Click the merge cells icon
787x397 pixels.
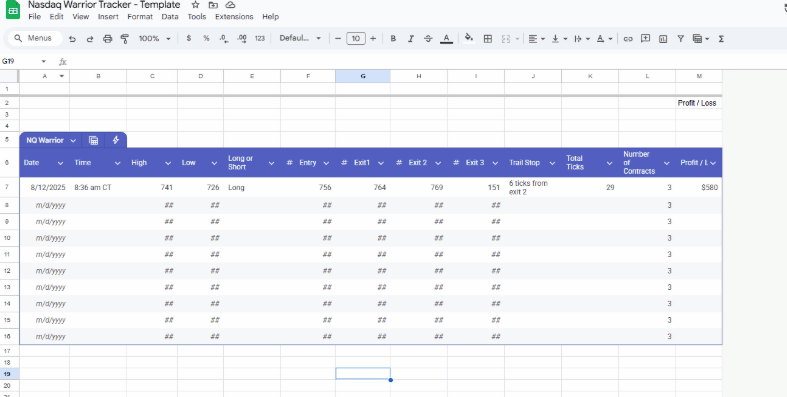click(x=506, y=39)
